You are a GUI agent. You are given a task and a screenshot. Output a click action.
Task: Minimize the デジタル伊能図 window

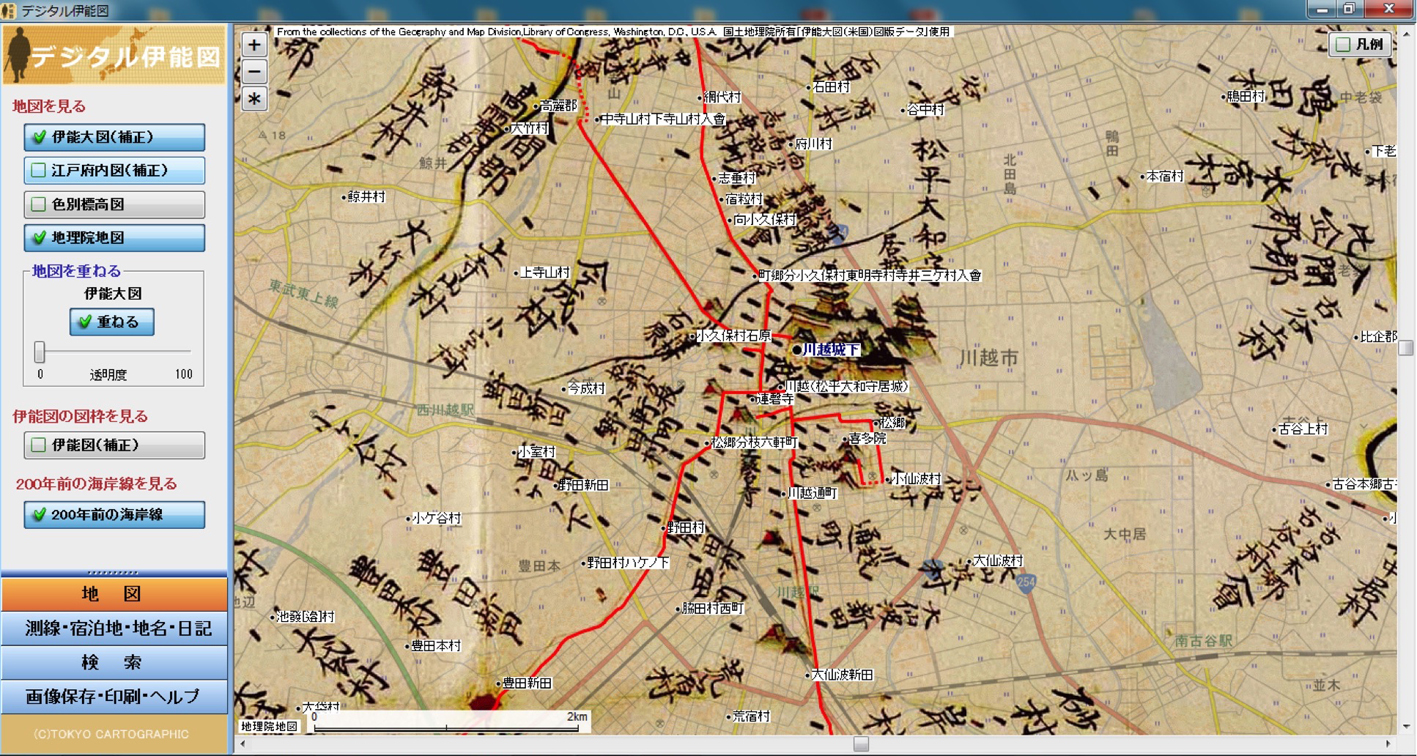pyautogui.click(x=1322, y=9)
